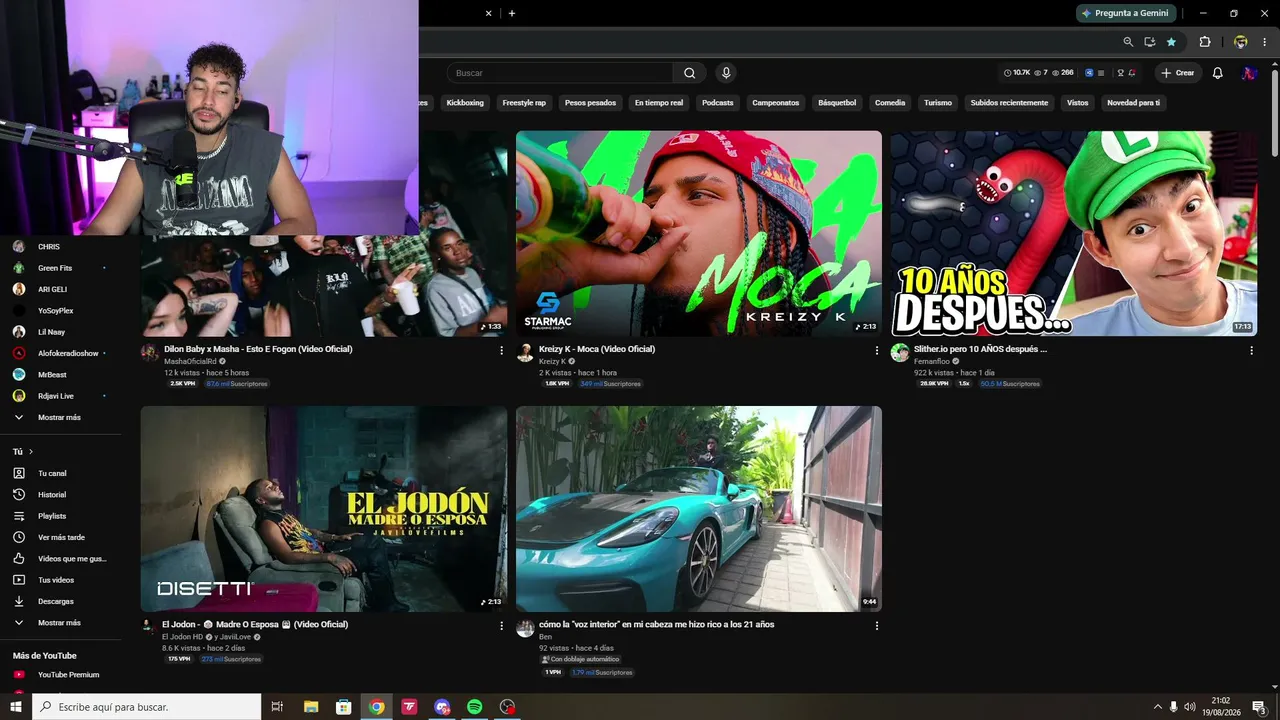Select the Kickboxing filter chip
The image size is (1280, 720).
point(465,103)
